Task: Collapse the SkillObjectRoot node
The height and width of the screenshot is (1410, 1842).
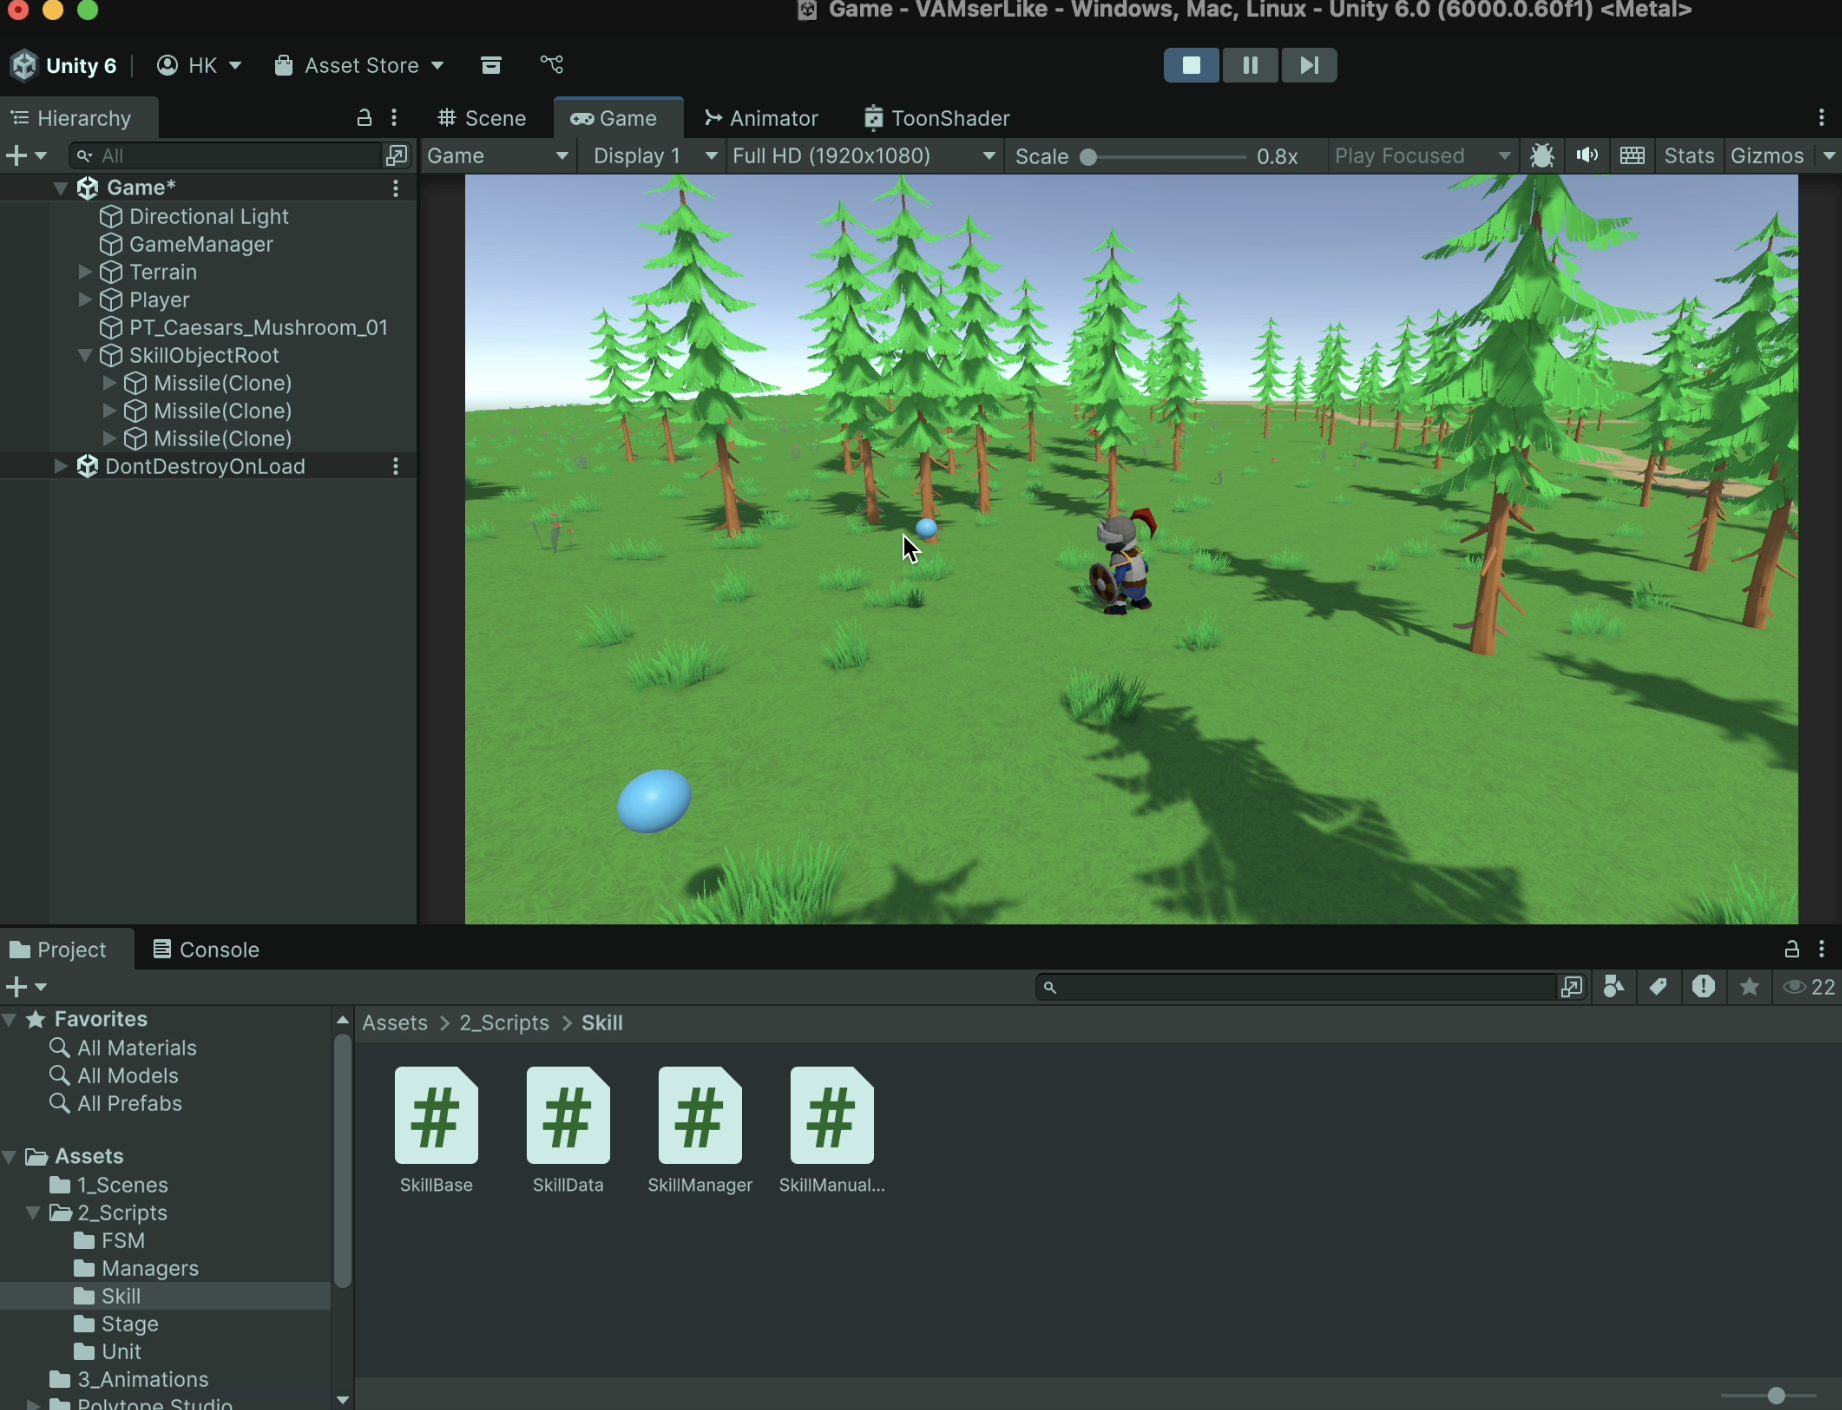Action: coord(85,356)
